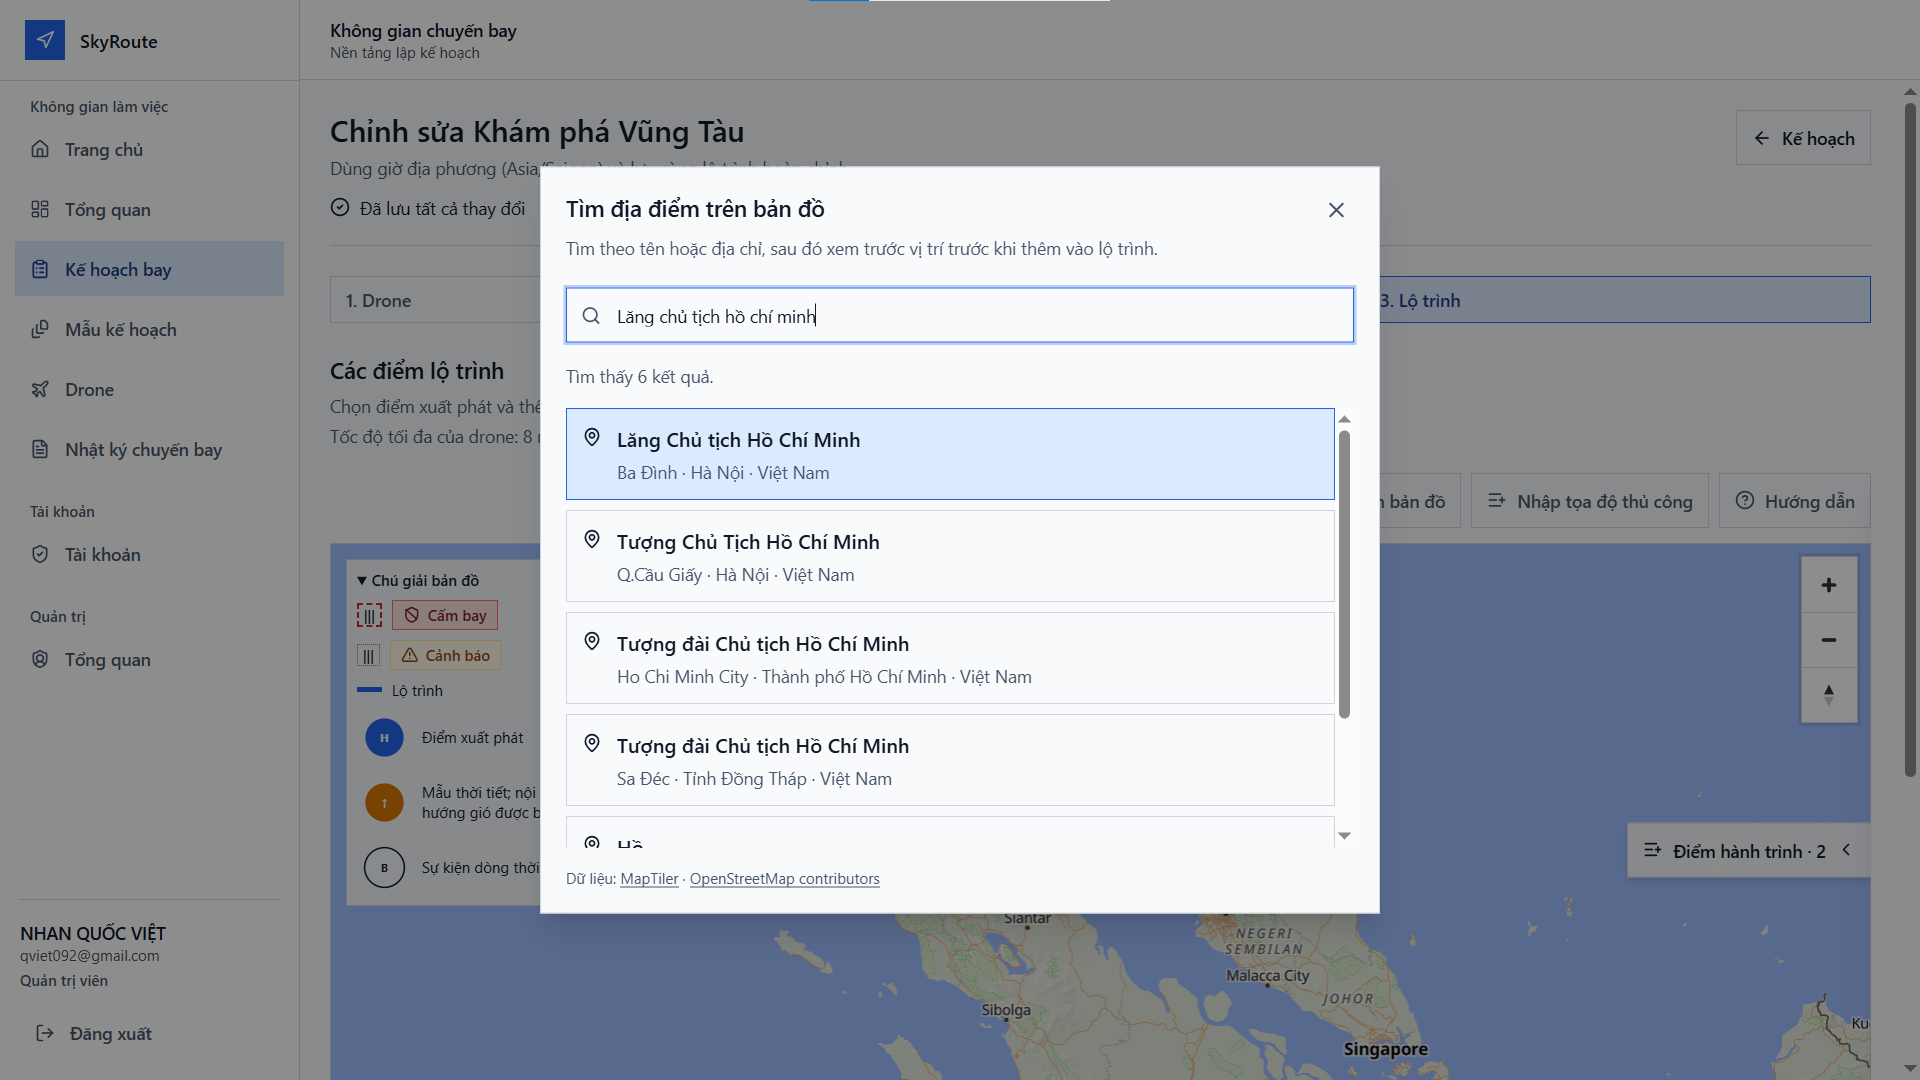Viewport: 1920px width, 1080px height.
Task: Expand the Điểm hành trình panel chevron
Action: tap(1846, 850)
